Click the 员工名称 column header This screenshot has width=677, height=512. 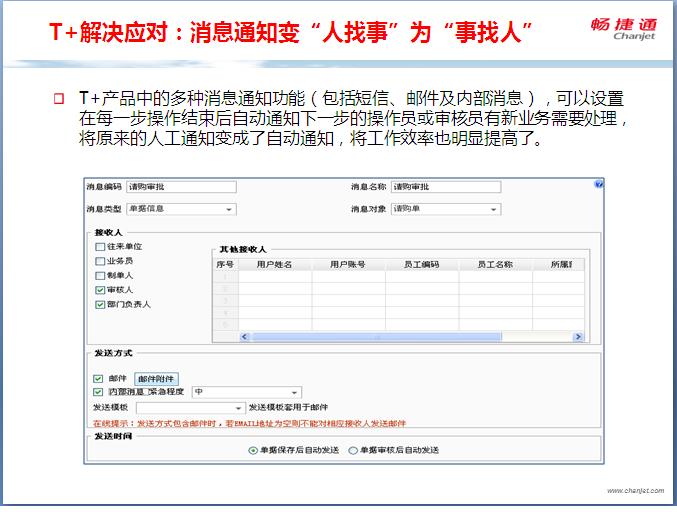pos(495,264)
